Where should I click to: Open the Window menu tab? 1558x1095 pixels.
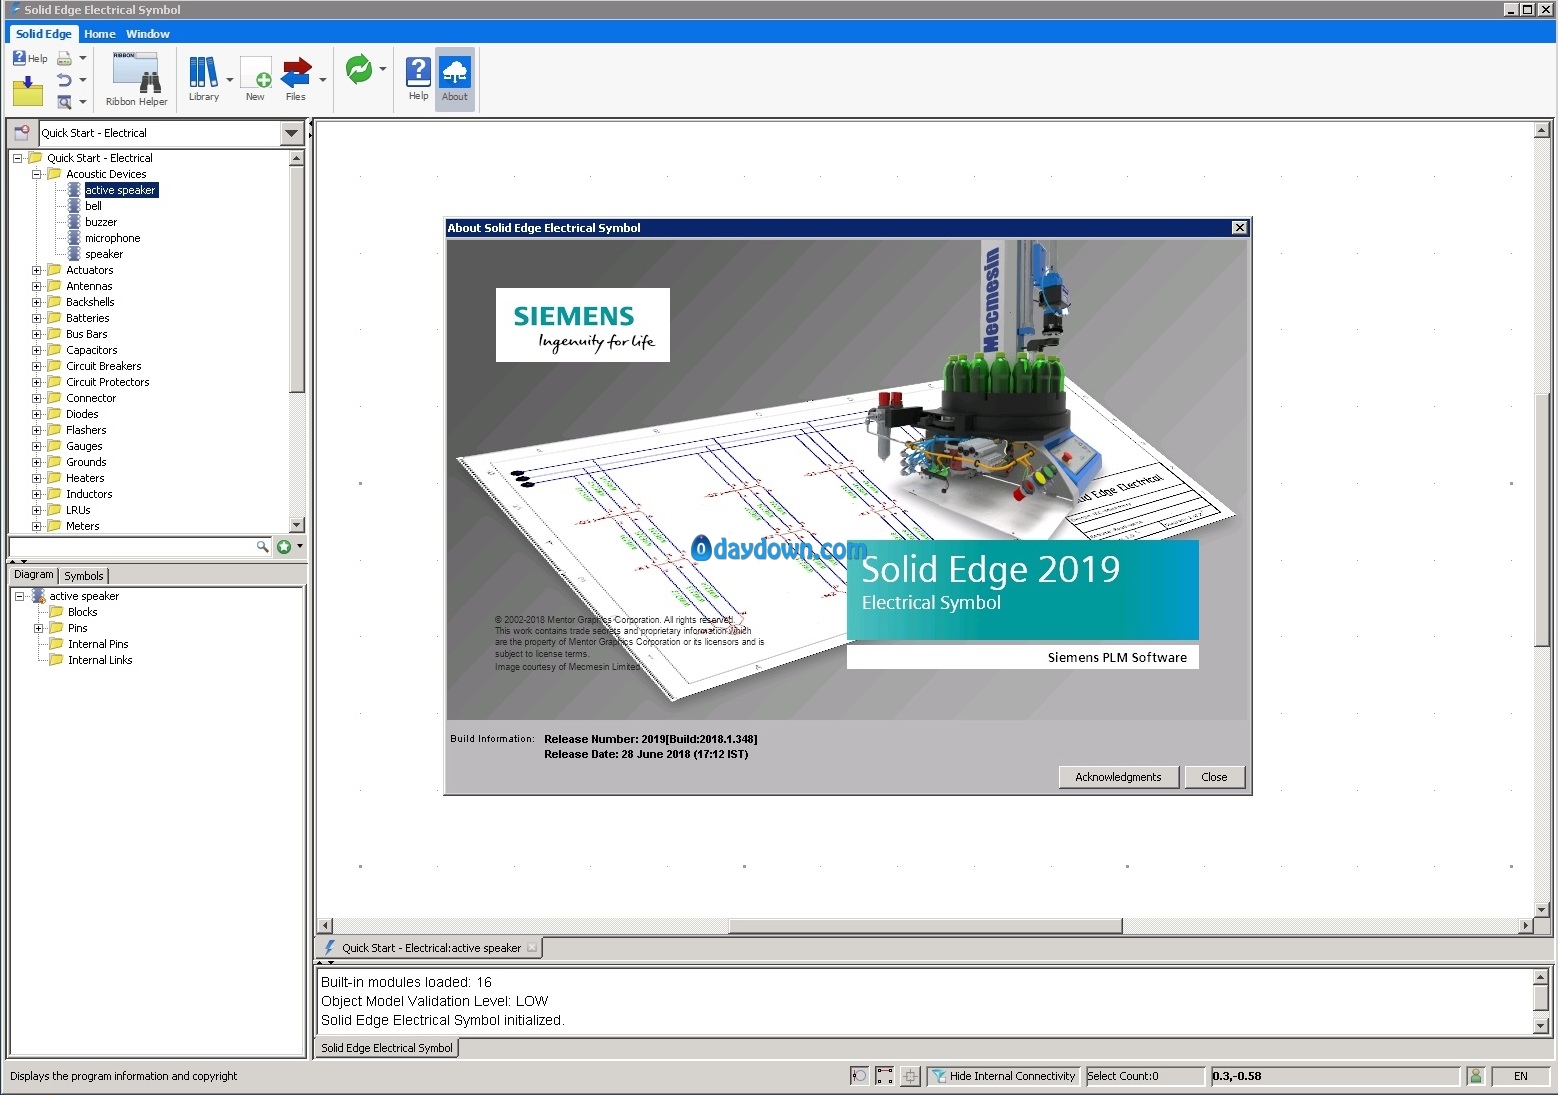(x=148, y=33)
